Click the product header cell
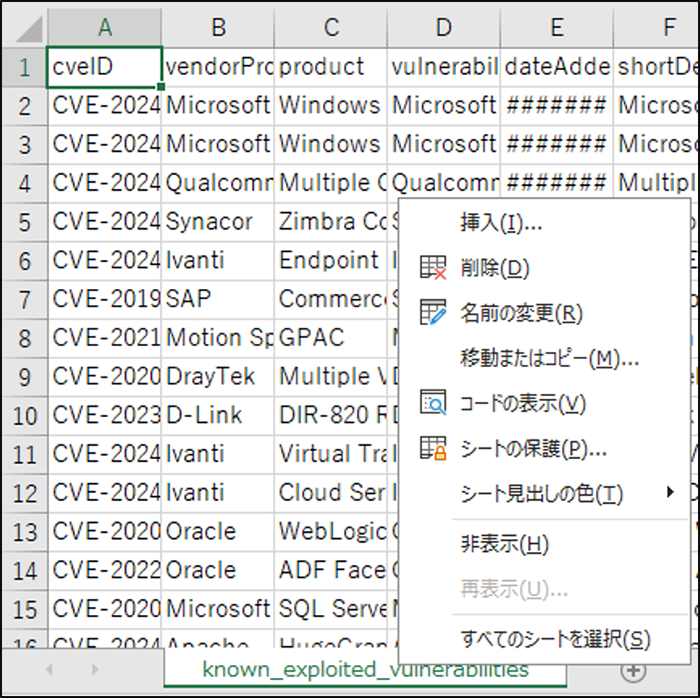 click(331, 67)
